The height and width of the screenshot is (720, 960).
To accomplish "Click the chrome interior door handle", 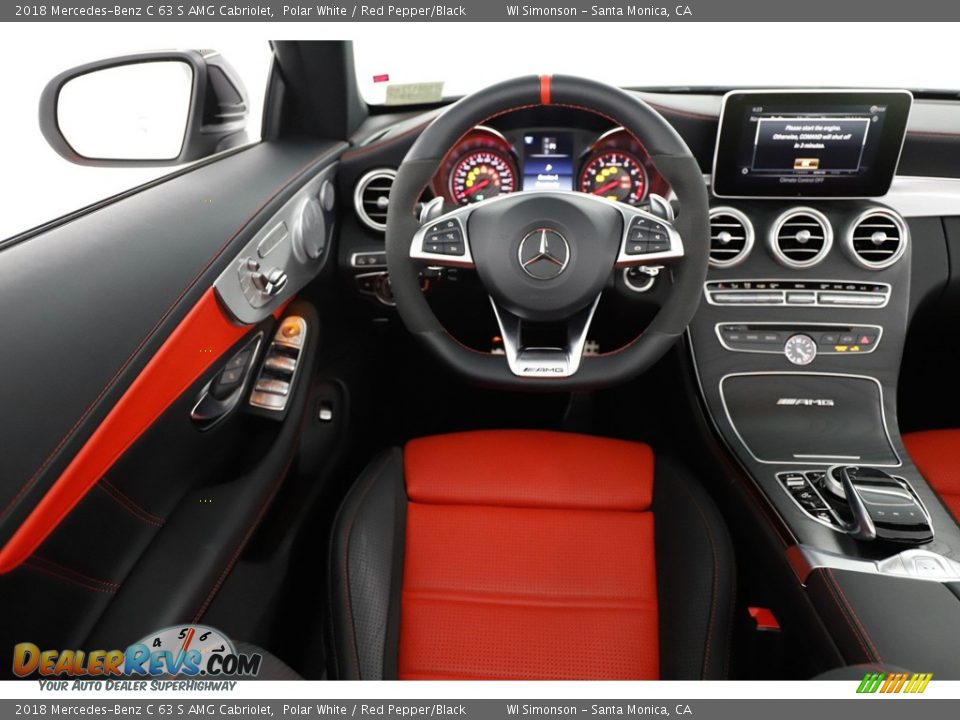I will [227, 380].
